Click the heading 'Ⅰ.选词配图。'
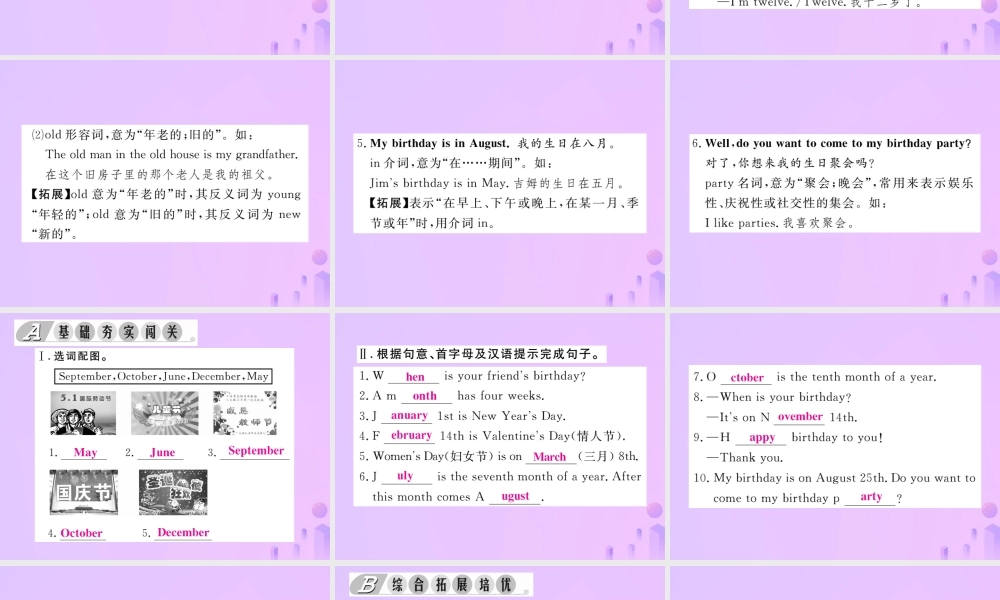The width and height of the screenshot is (1000, 600). 73,356
